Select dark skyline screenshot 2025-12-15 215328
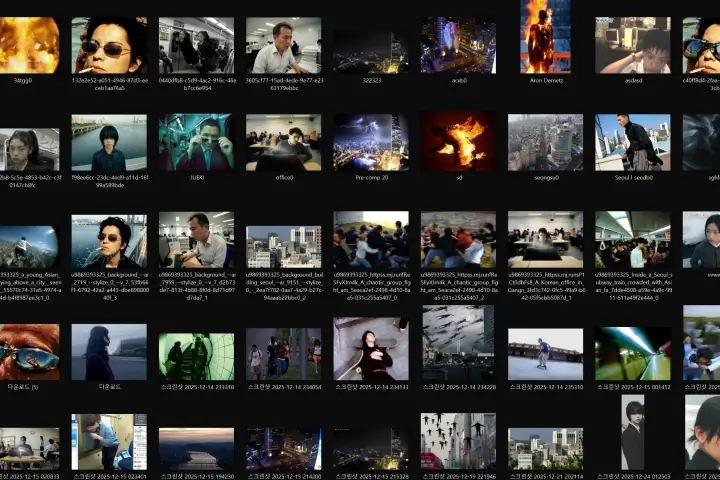The height and width of the screenshot is (480, 720). [371, 449]
